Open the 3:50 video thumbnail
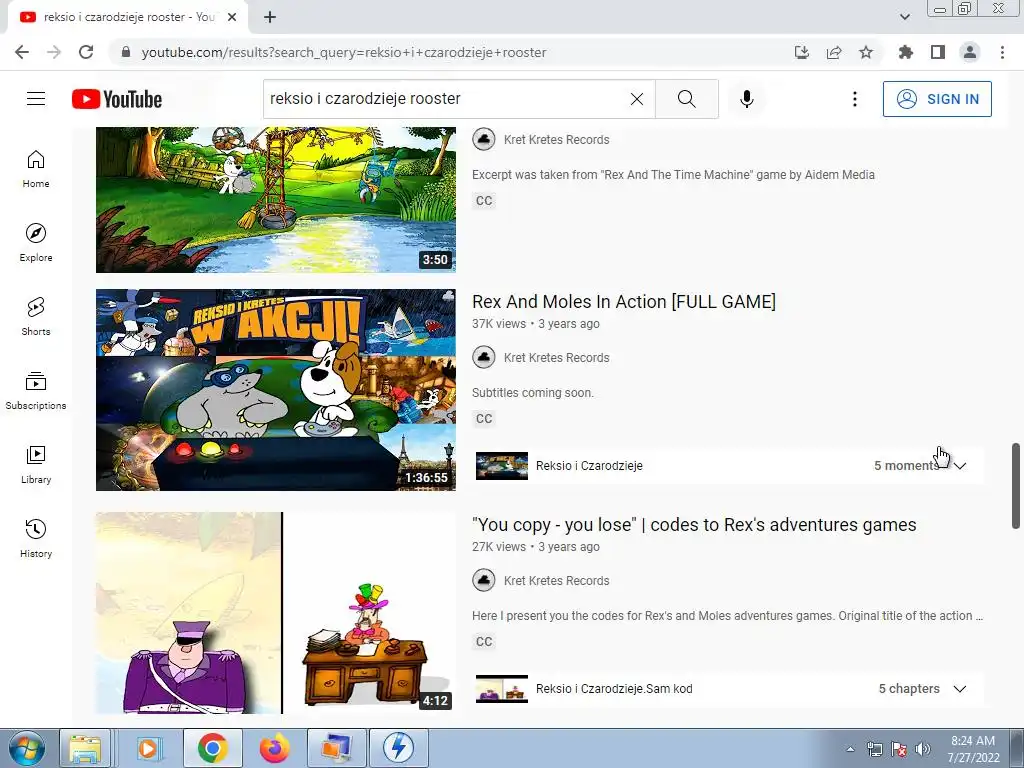 pyautogui.click(x=276, y=199)
